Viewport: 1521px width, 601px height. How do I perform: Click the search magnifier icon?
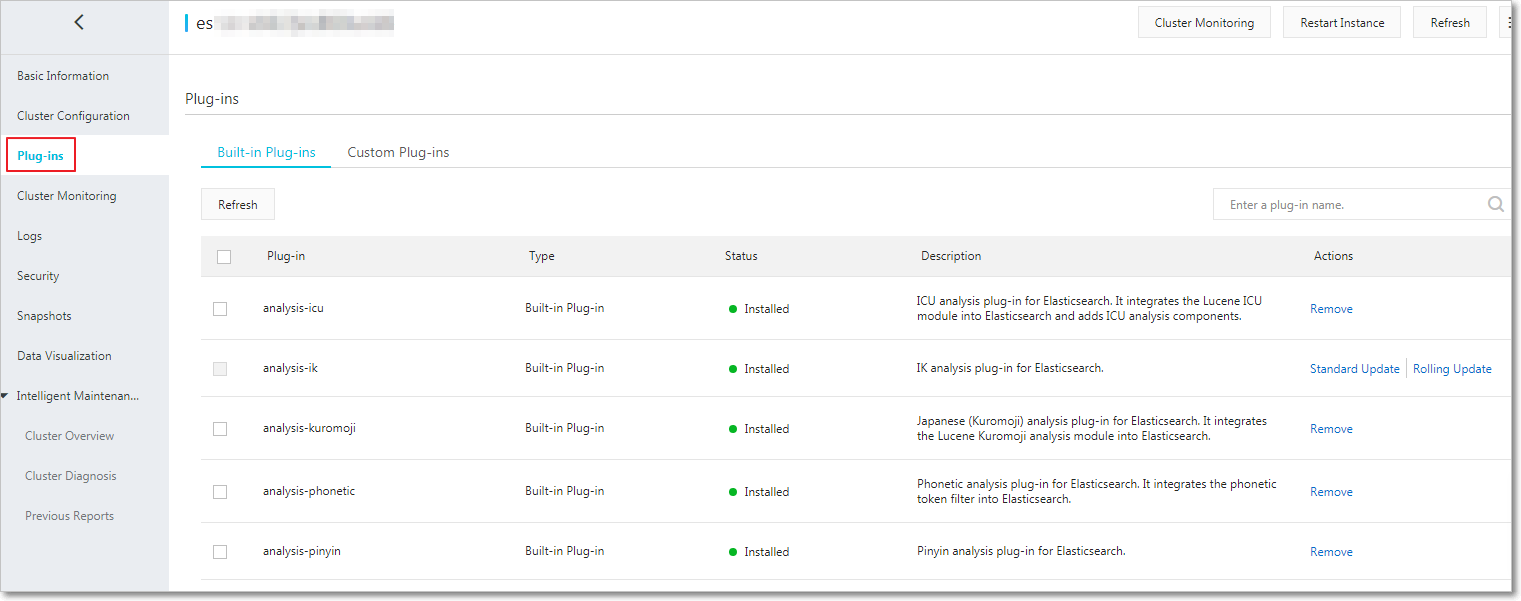1495,204
